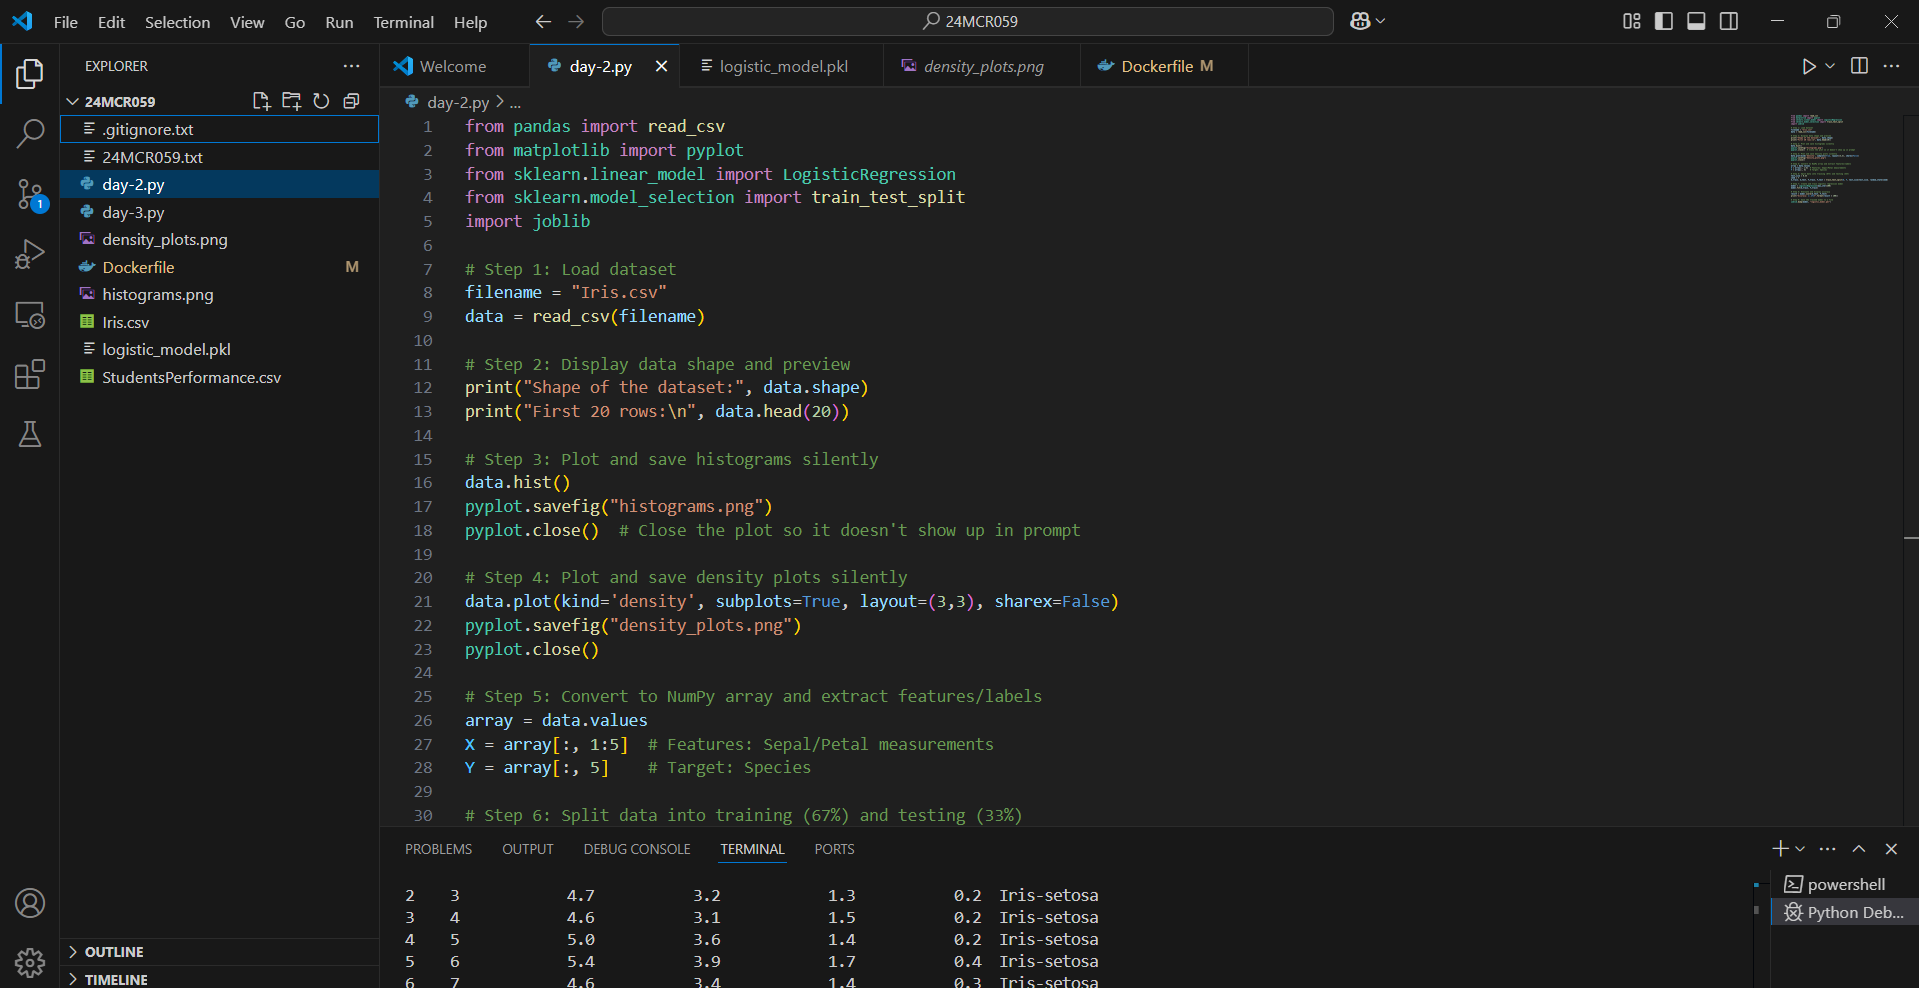This screenshot has width=1919, height=988.
Task: Refresh the Explorer file tree
Action: tap(321, 101)
